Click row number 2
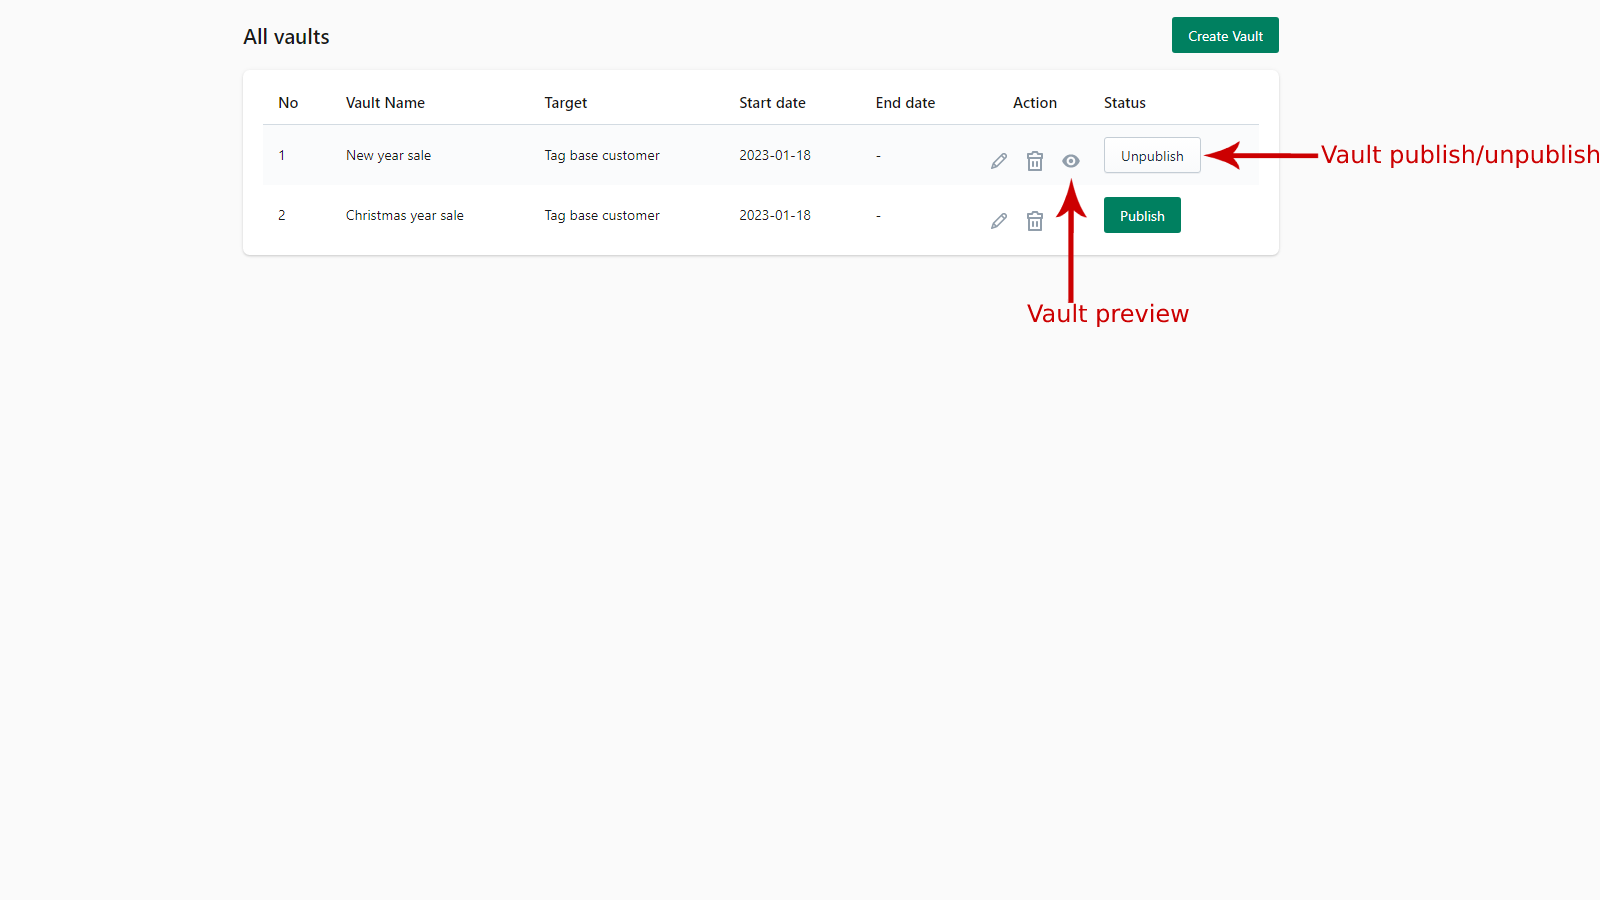 coord(282,216)
